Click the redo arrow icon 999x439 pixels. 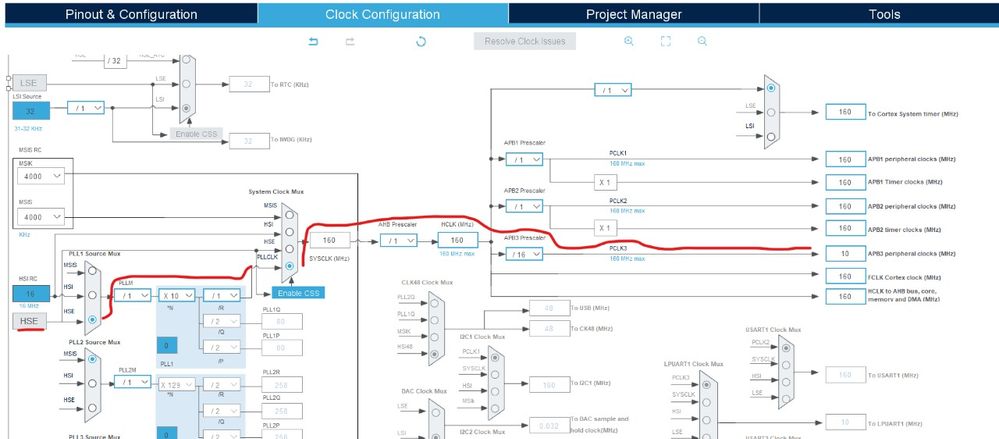pyautogui.click(x=350, y=41)
